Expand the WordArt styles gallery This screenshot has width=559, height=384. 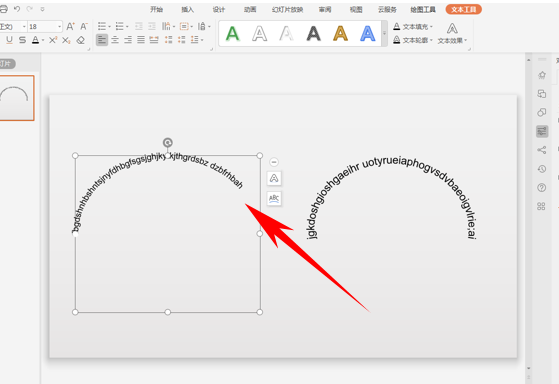[384, 34]
